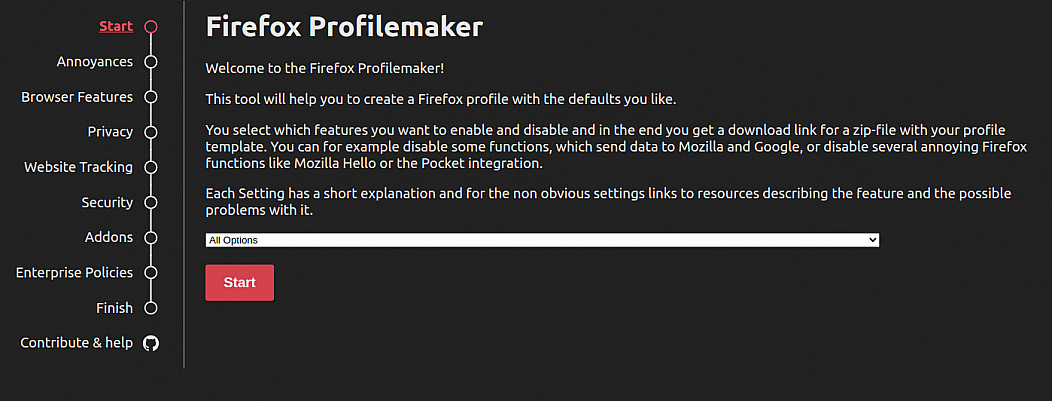Open the Contribute & help link
1052x401 pixels.
[x=77, y=343]
